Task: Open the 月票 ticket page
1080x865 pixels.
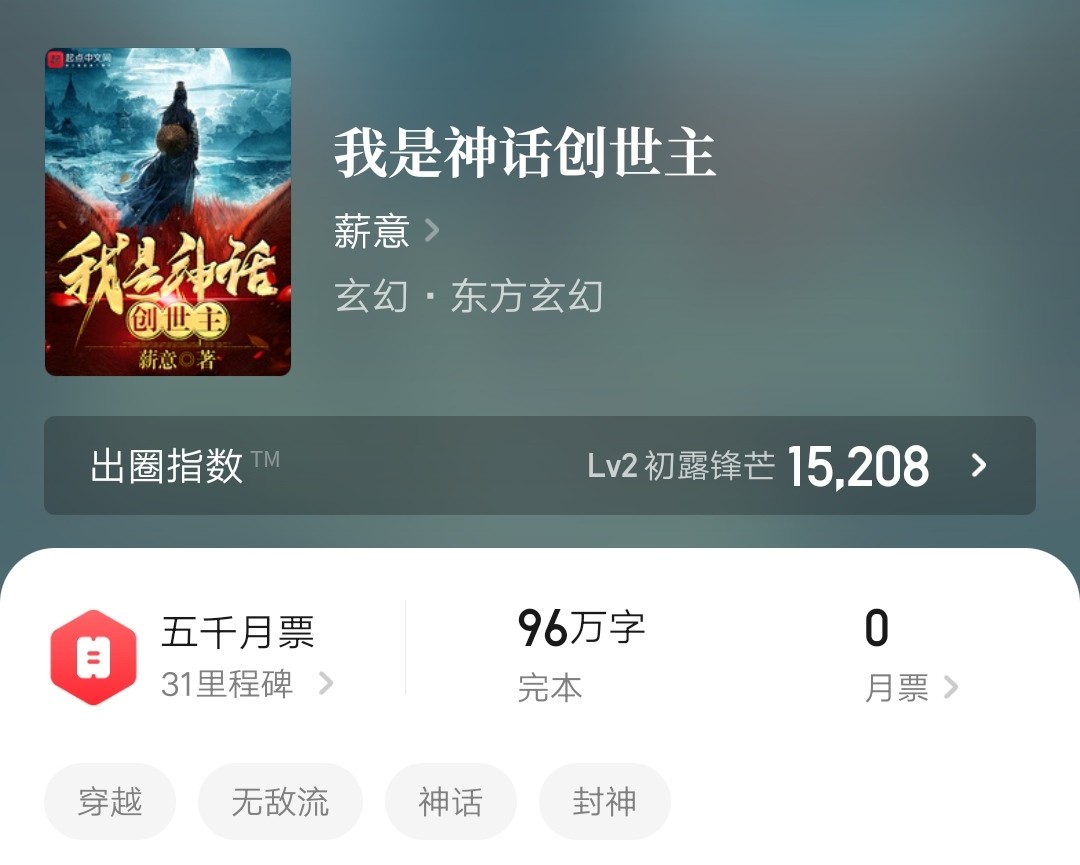Action: (x=897, y=687)
